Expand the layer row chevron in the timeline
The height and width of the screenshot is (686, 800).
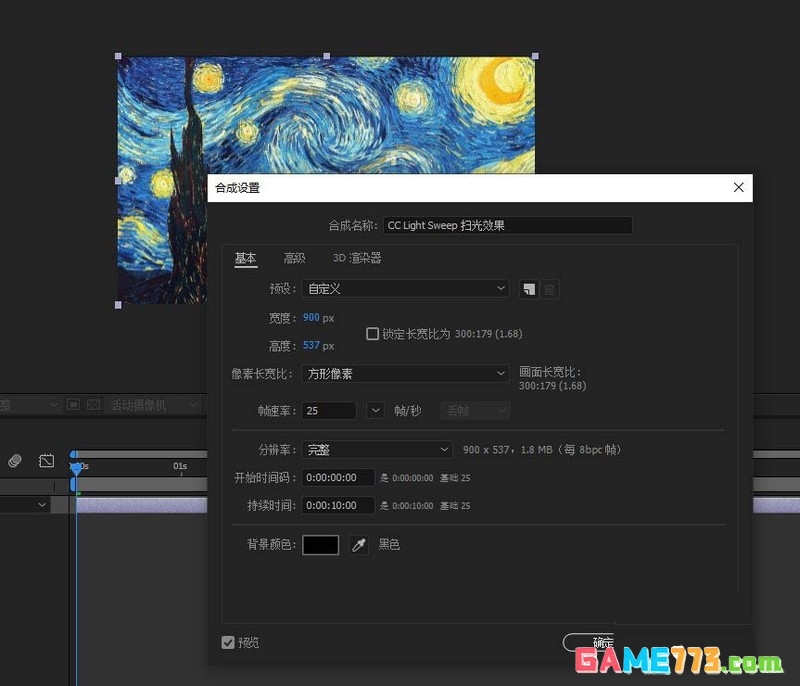point(42,503)
